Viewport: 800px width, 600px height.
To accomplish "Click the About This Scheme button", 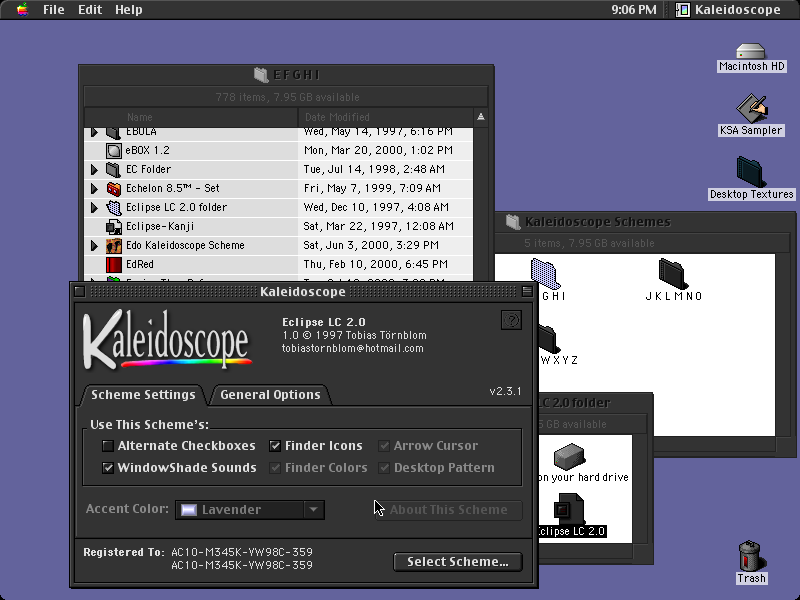I will (x=448, y=510).
